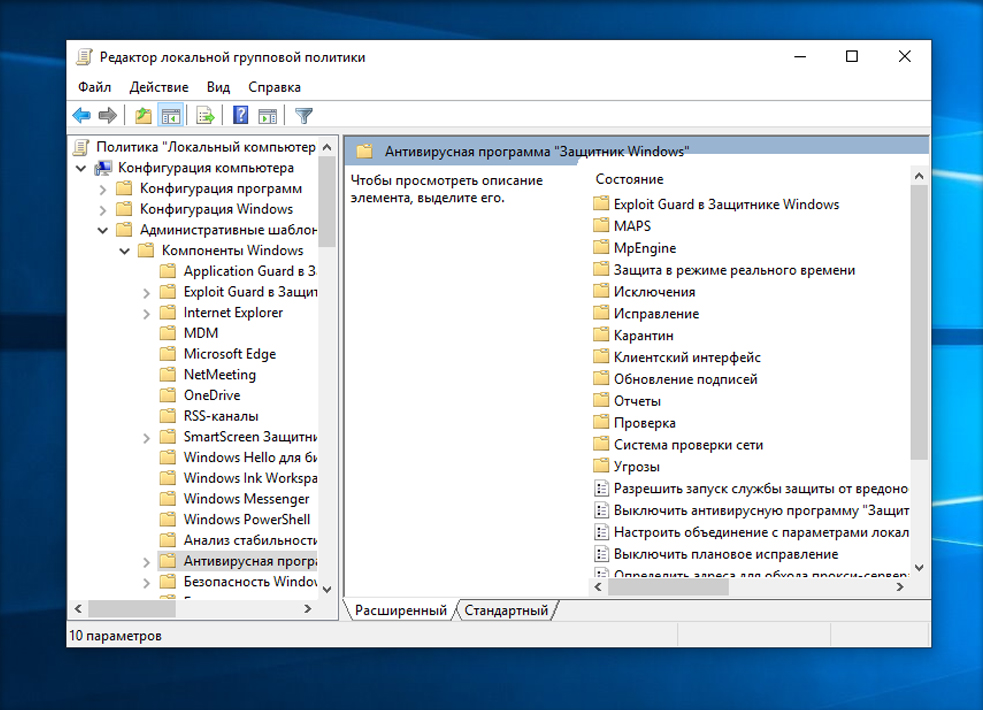Collapse the Компоненты Windows node
The width and height of the screenshot is (983, 710).
pyautogui.click(x=125, y=251)
